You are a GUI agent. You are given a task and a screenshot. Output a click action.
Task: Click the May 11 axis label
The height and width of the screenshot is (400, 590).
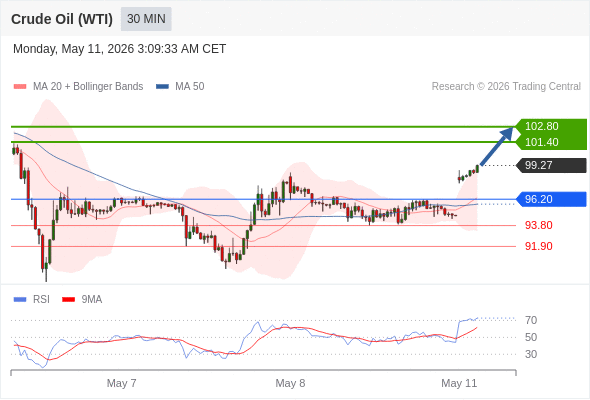(459, 383)
